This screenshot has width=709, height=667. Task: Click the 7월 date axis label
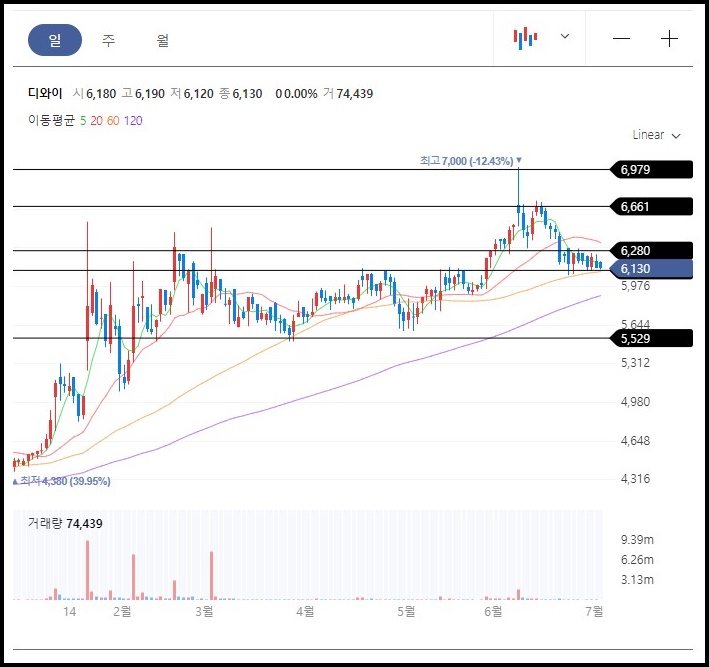[594, 611]
